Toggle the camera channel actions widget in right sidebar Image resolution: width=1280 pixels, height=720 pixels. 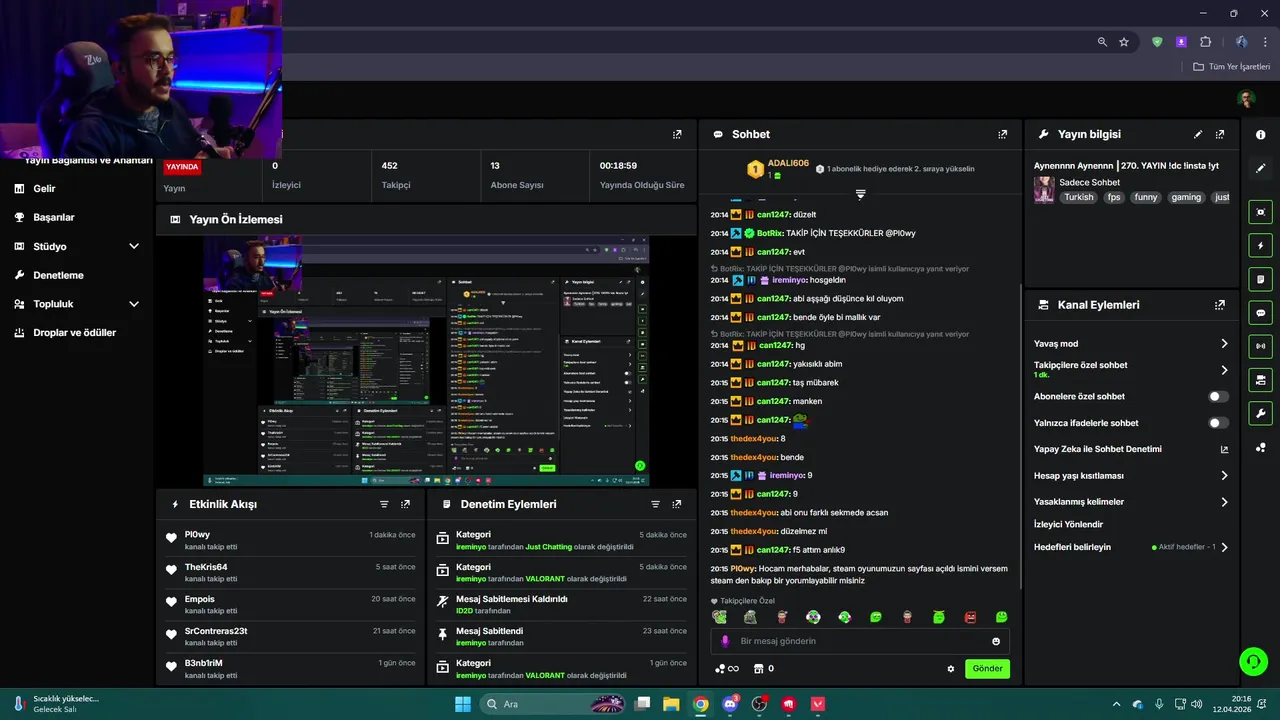point(1260,380)
